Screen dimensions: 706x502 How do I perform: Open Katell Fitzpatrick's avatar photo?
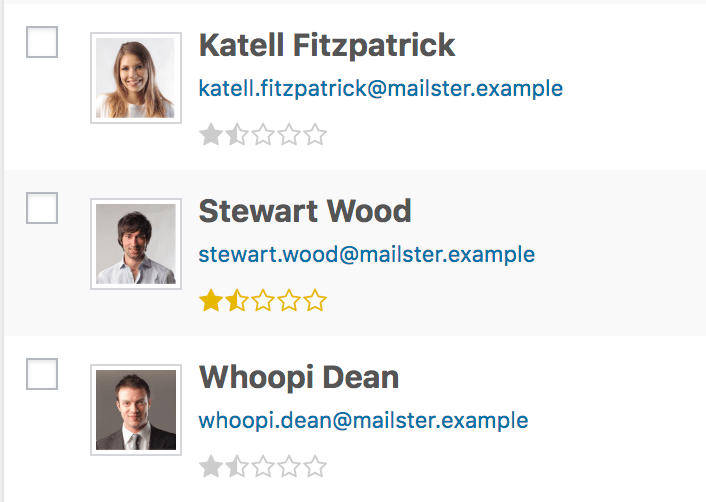point(136,78)
